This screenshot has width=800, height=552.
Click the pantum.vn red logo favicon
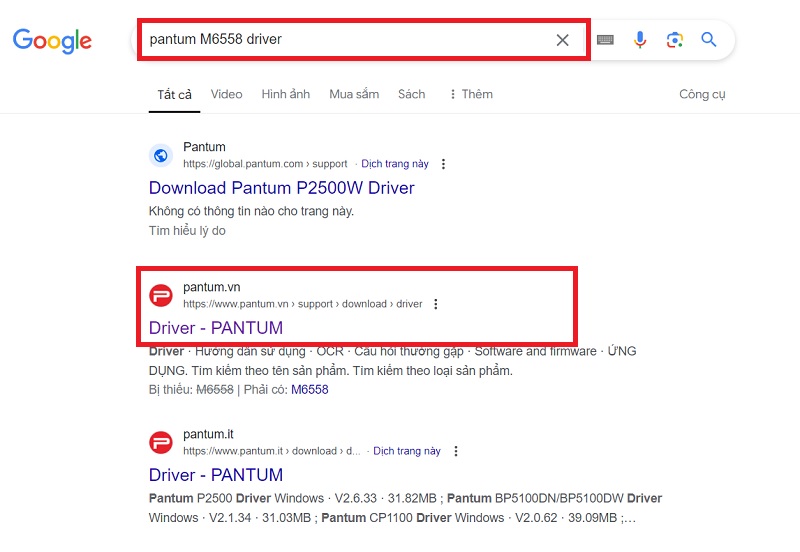tap(161, 296)
